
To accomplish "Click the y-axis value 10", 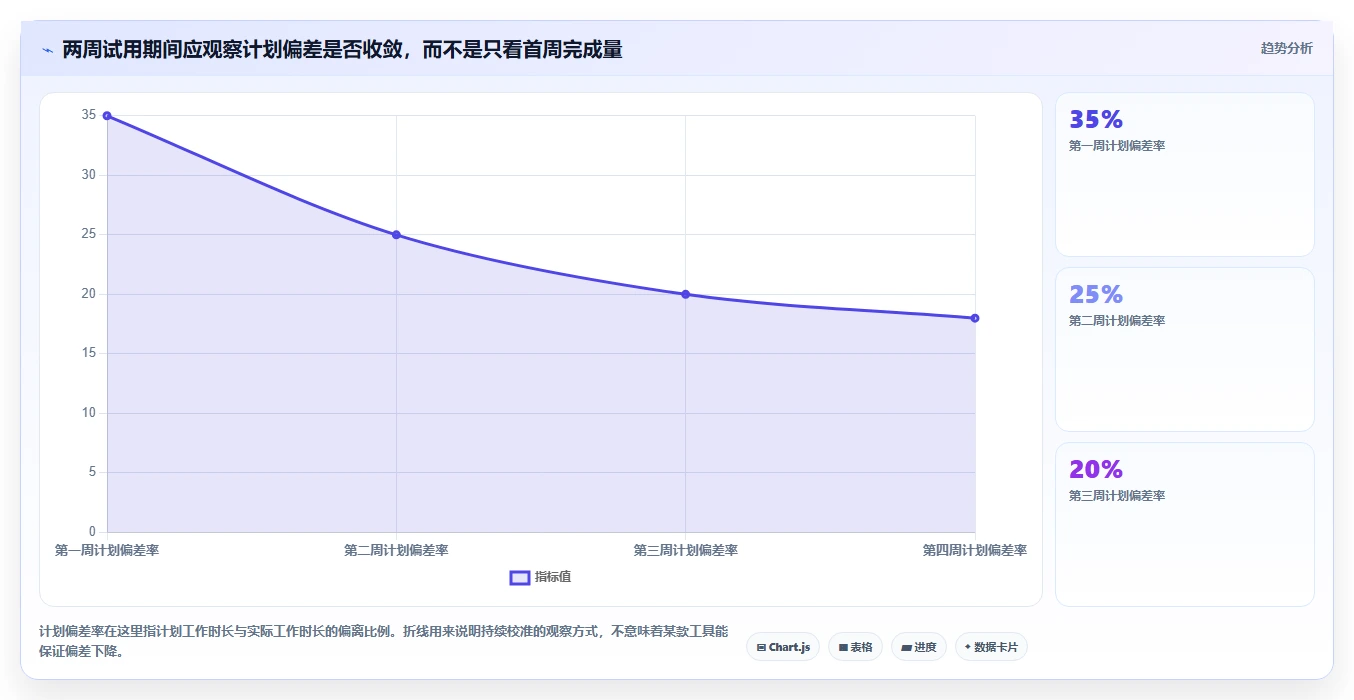I will coord(89,413).
